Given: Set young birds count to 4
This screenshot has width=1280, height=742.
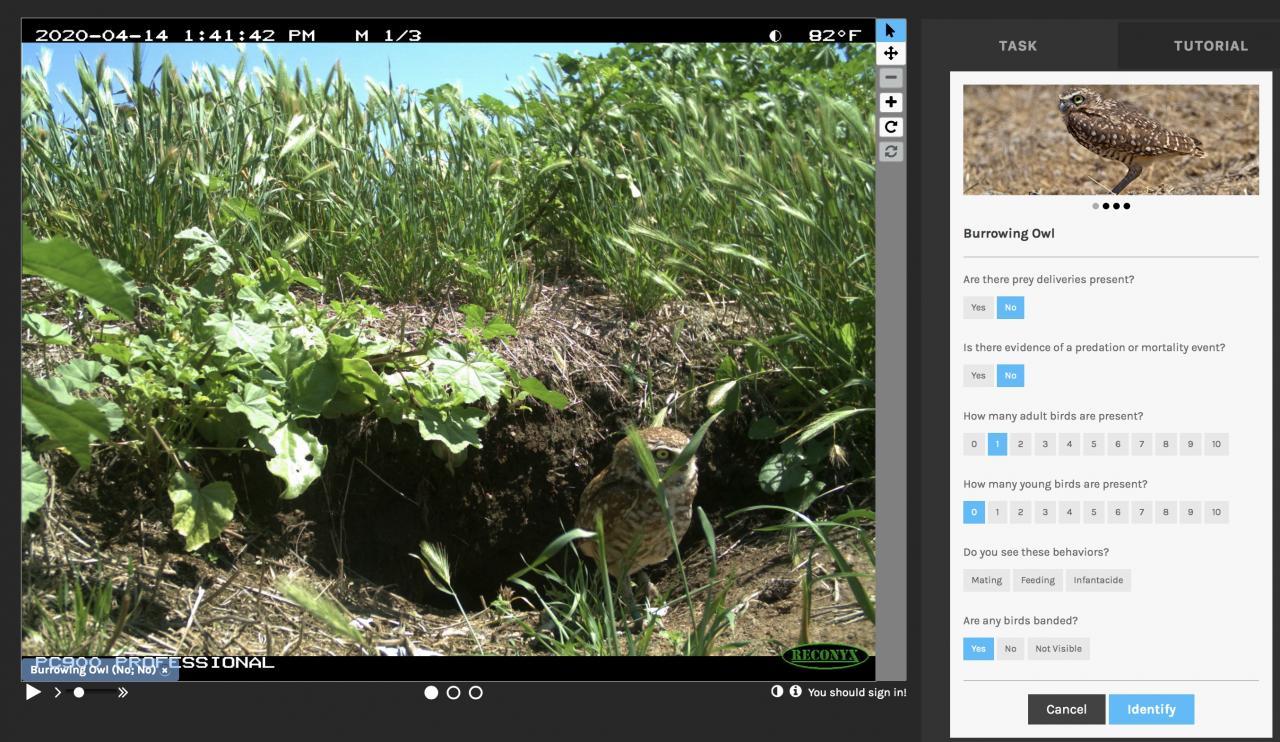Looking at the screenshot, I should [1069, 512].
